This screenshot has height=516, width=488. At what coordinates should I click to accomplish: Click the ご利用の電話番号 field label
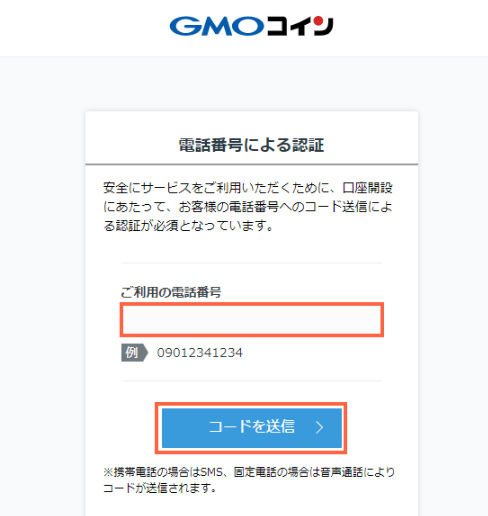(171, 292)
